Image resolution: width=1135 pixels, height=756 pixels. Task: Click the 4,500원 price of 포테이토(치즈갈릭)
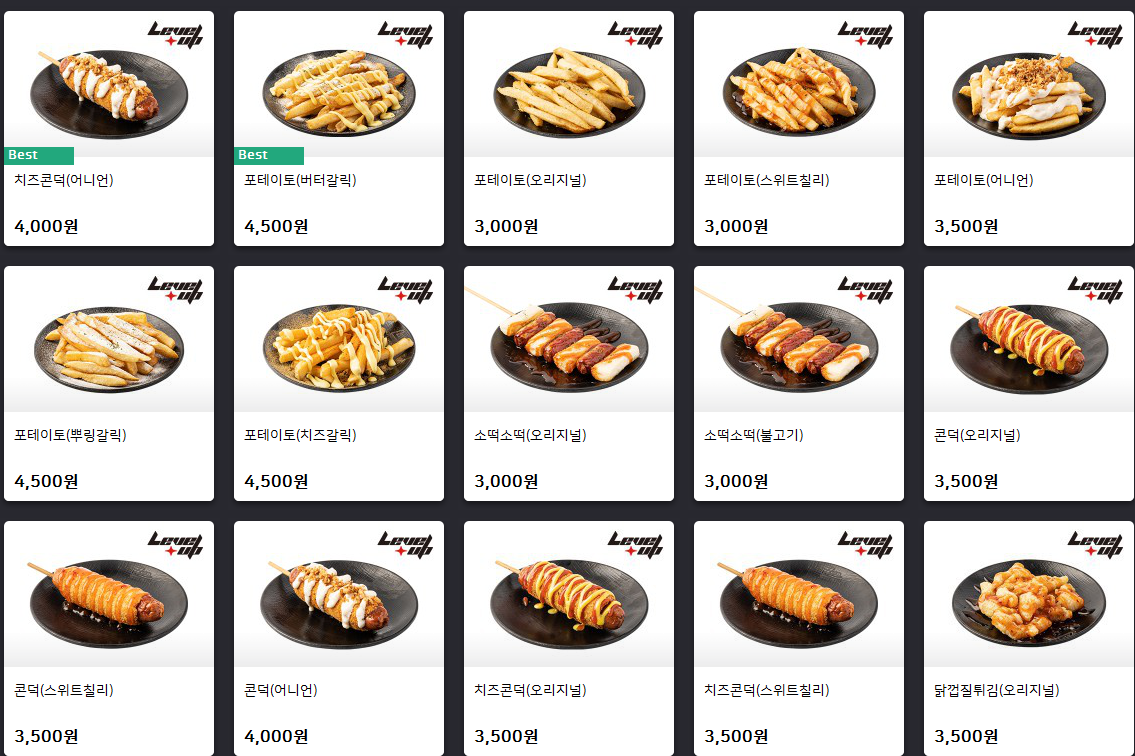click(277, 482)
